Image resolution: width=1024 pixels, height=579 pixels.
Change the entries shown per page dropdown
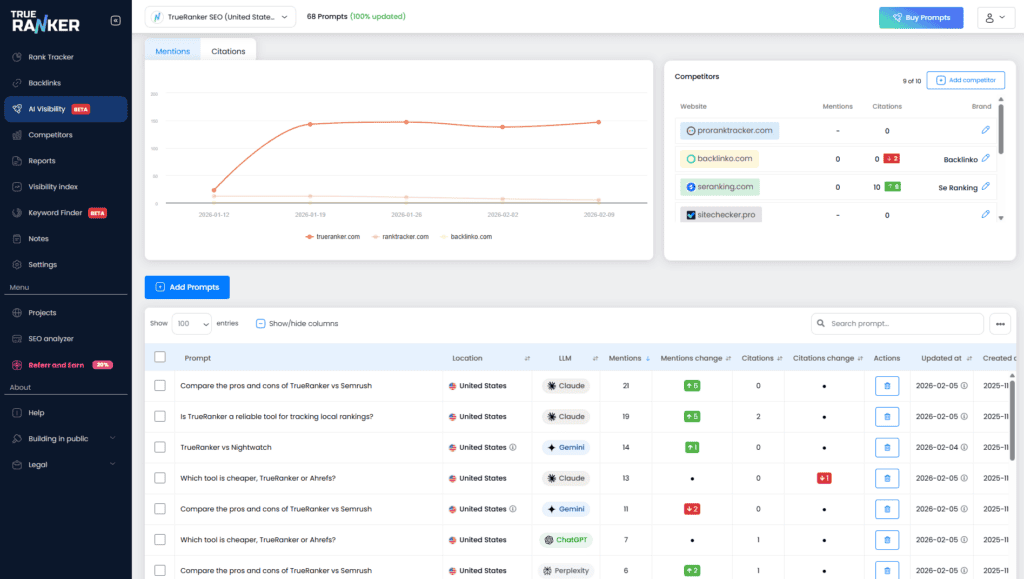click(193, 324)
